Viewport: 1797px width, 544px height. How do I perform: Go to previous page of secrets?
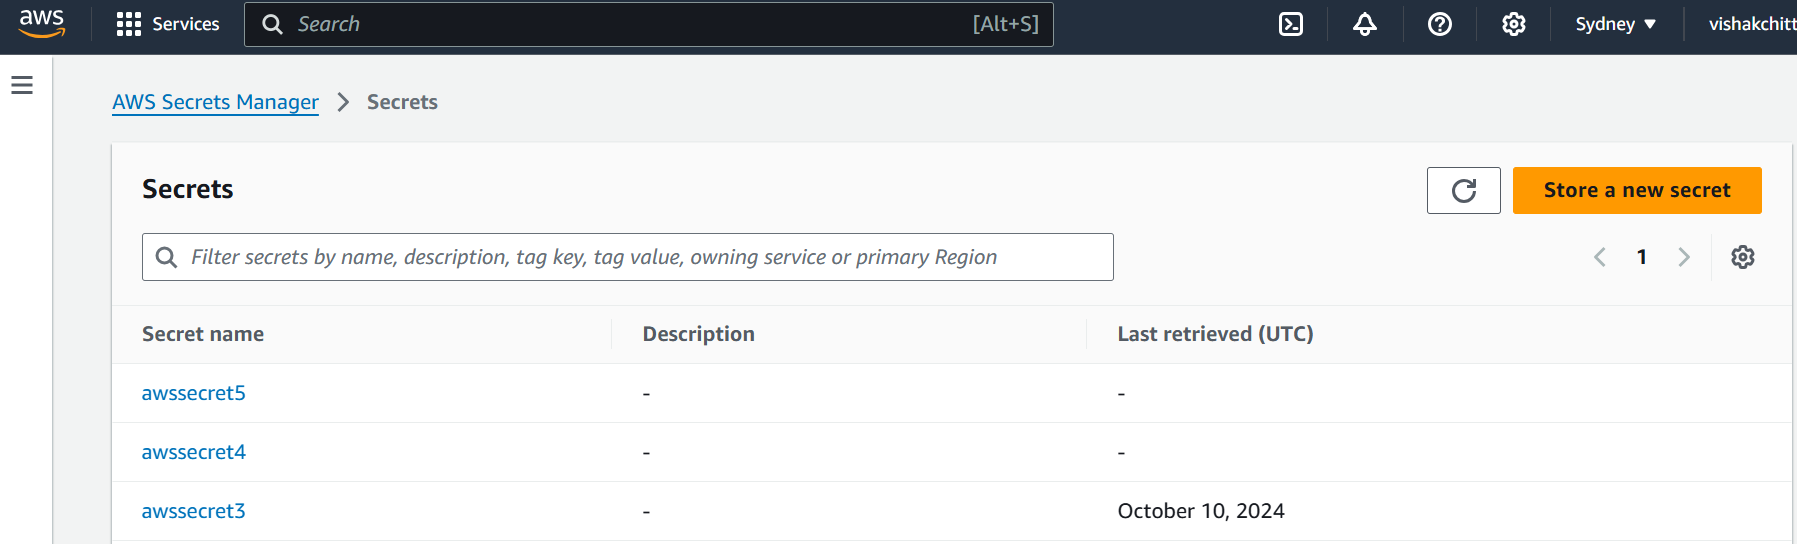pyautogui.click(x=1600, y=257)
